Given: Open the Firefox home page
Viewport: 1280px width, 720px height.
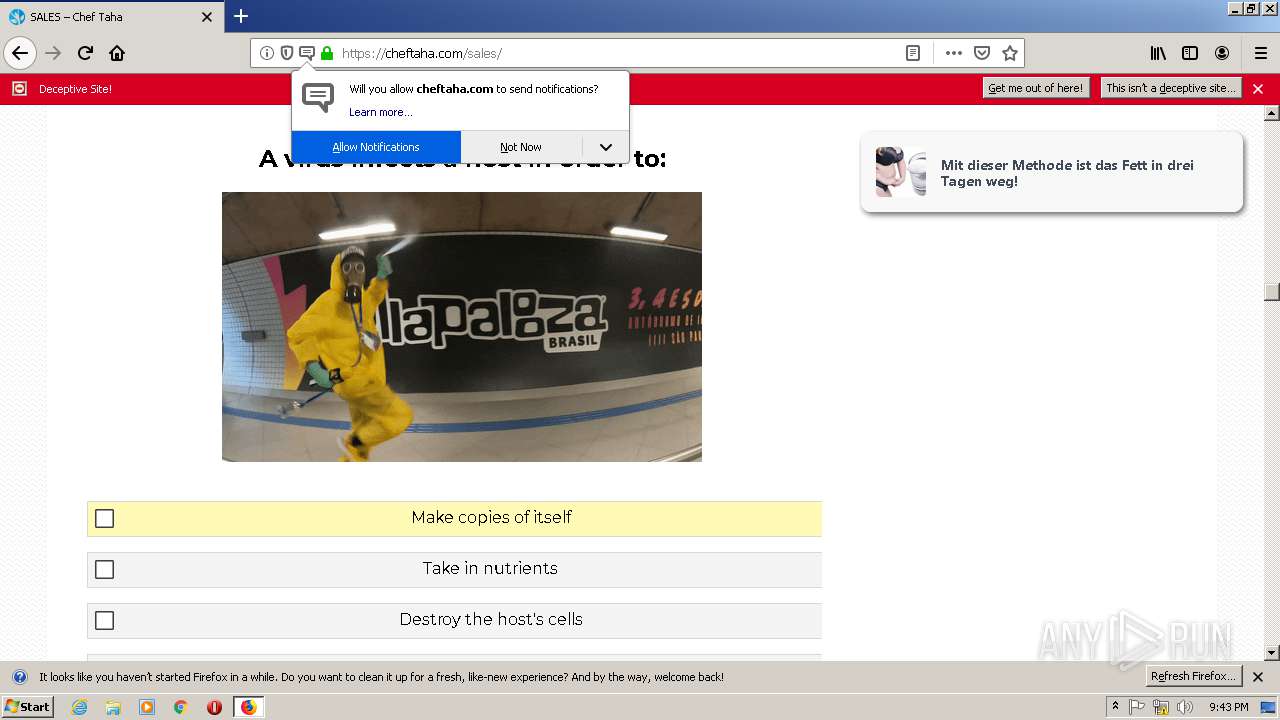Looking at the screenshot, I should [x=117, y=53].
